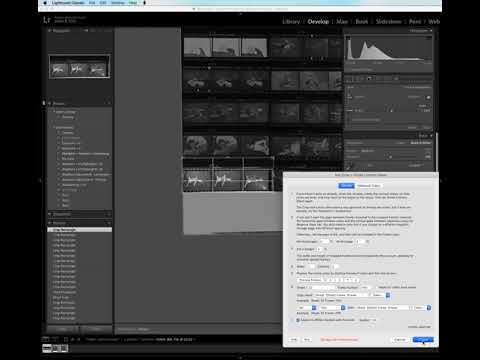Clear history using the X icon
The image size is (480, 360).
(109, 223)
